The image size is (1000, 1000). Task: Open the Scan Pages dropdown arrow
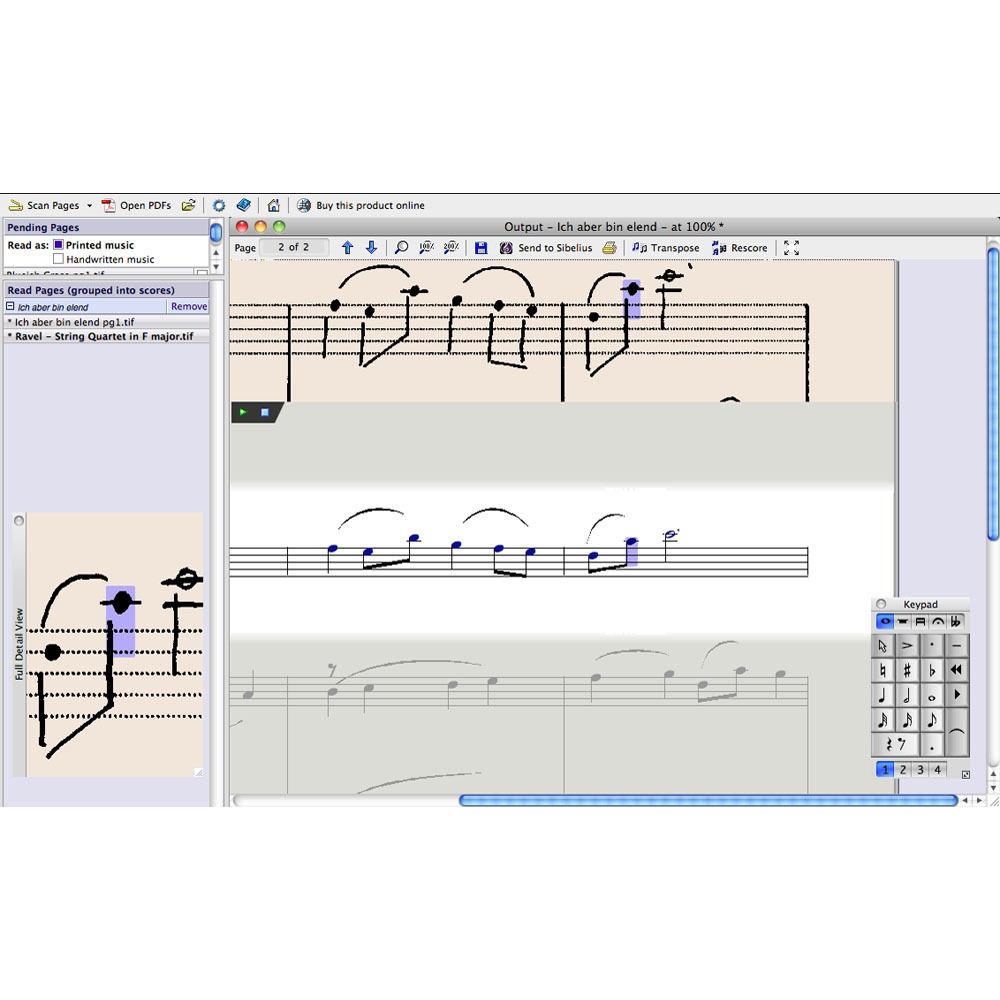[88, 205]
